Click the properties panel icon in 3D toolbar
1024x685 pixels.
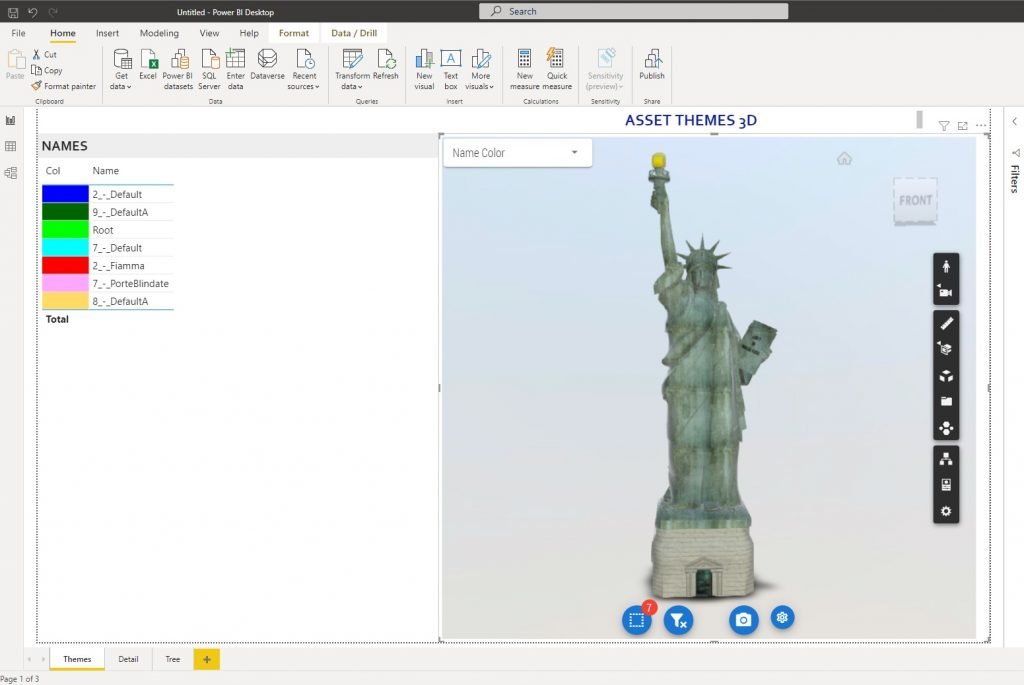pyautogui.click(x=946, y=485)
